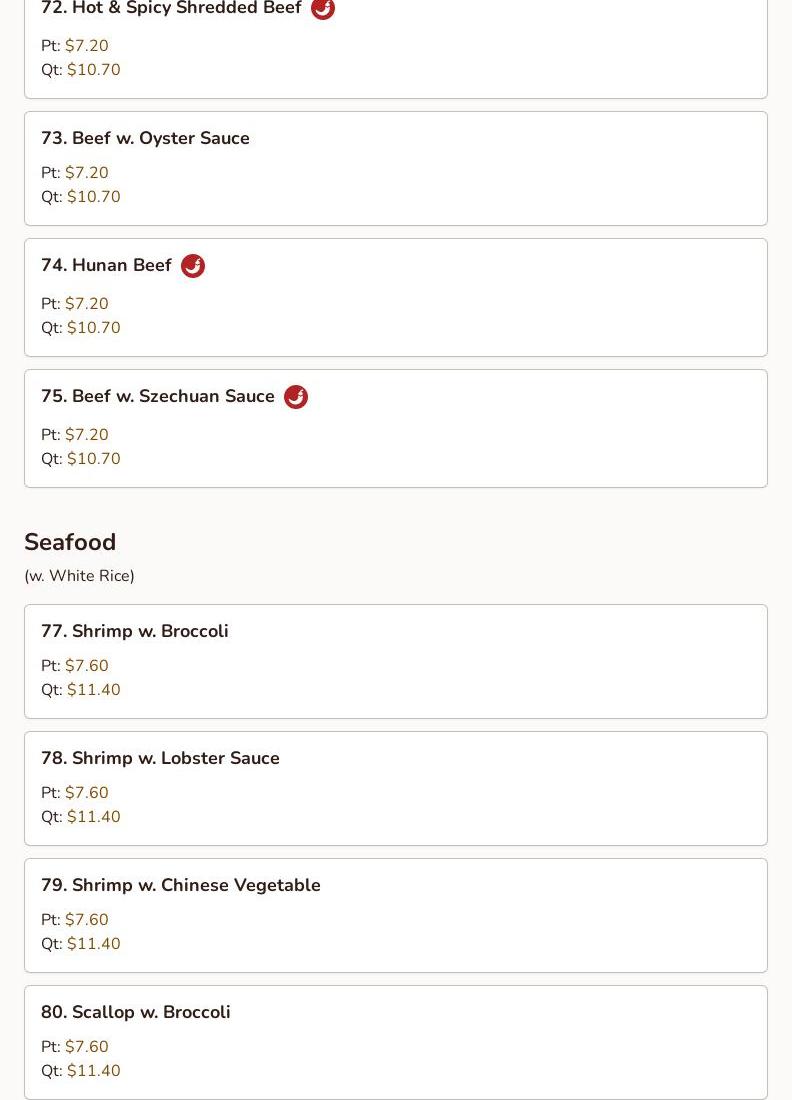Click the Qt $11.40 price of Shrimp w. Broccoli
Screen dimensions: 792x1100
(x=94, y=690)
